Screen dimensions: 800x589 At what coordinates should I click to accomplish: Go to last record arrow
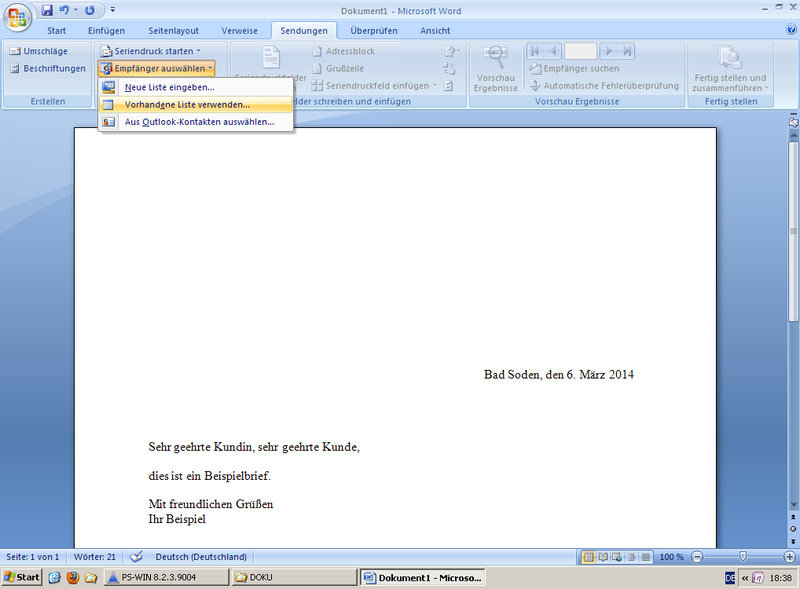[627, 51]
